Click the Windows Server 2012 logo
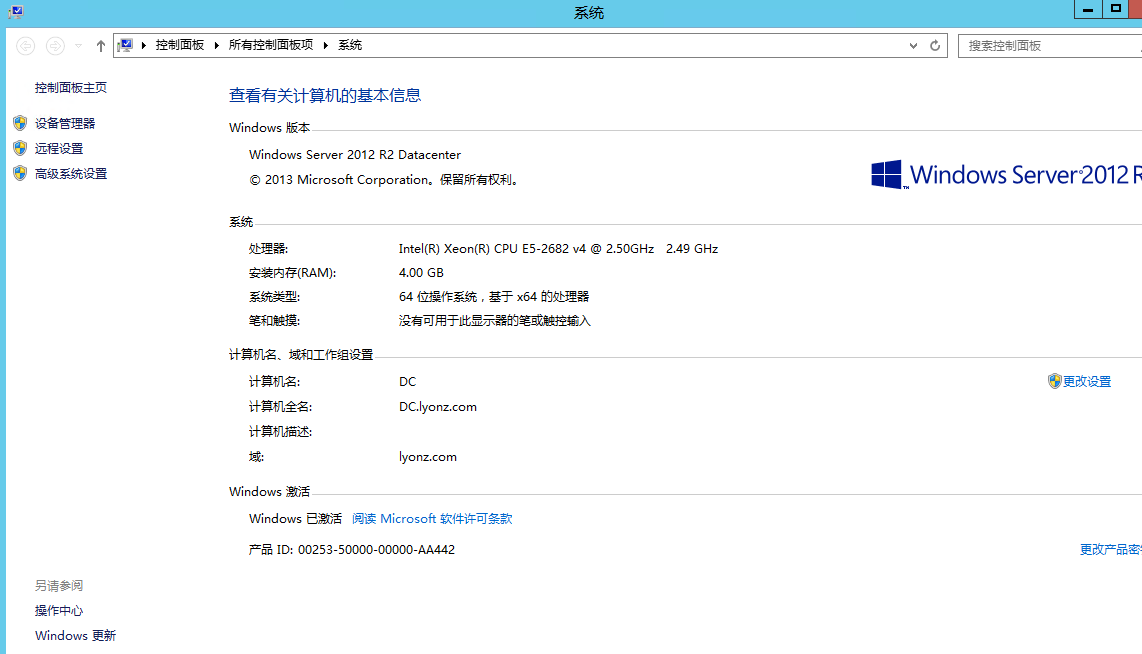The image size is (1142, 654). click(1006, 175)
